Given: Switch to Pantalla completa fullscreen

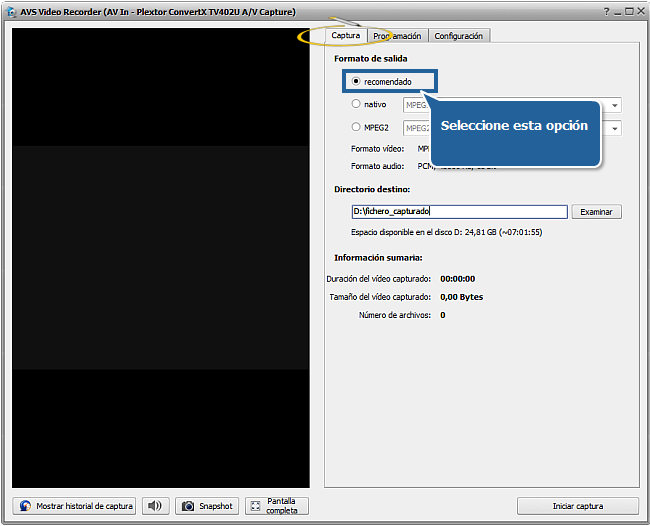Looking at the screenshot, I should coord(277,506).
